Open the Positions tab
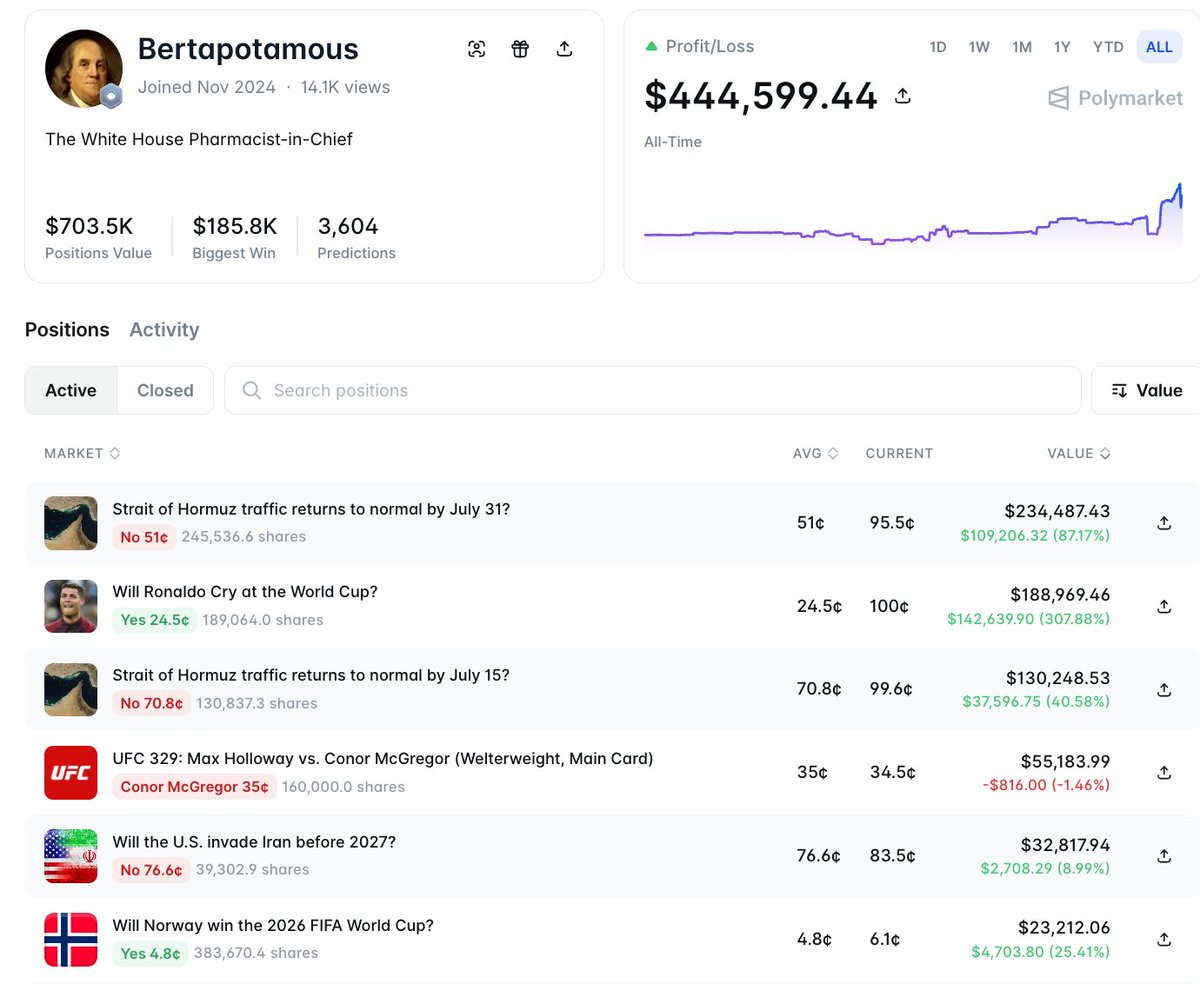Viewport: 1200px width, 984px height. (x=67, y=329)
